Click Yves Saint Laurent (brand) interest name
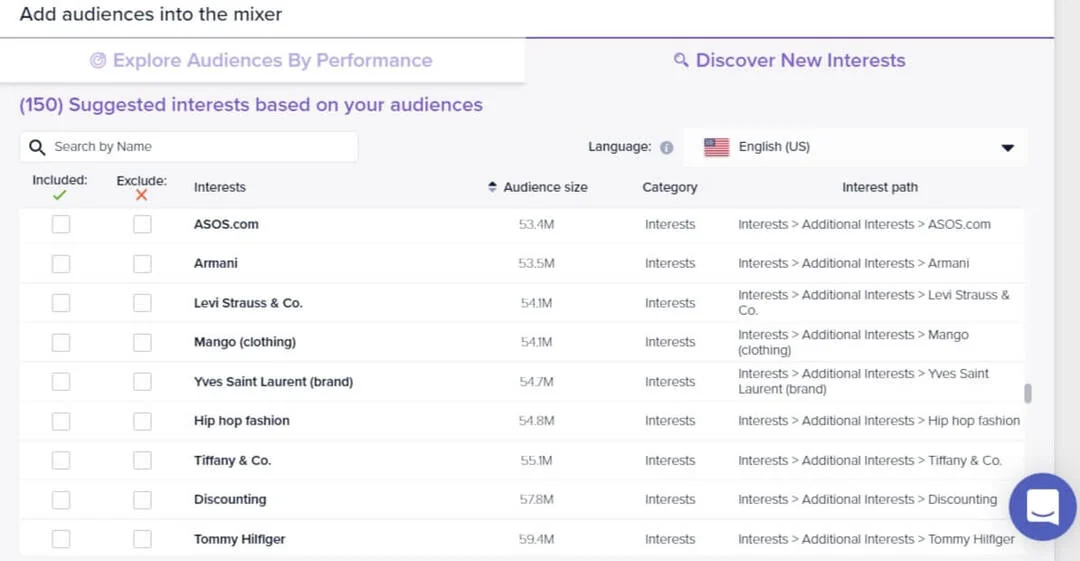The image size is (1080, 561). coord(273,381)
